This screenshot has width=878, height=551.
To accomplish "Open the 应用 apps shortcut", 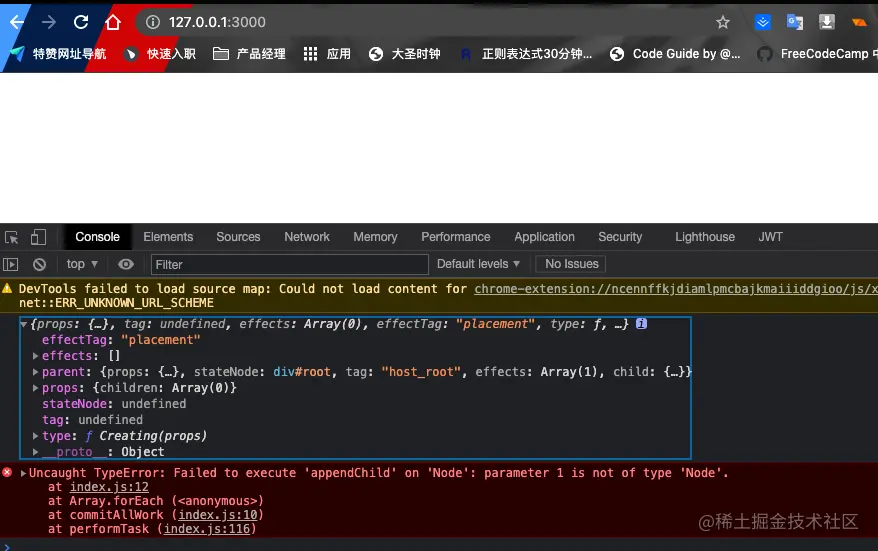I will (x=327, y=54).
